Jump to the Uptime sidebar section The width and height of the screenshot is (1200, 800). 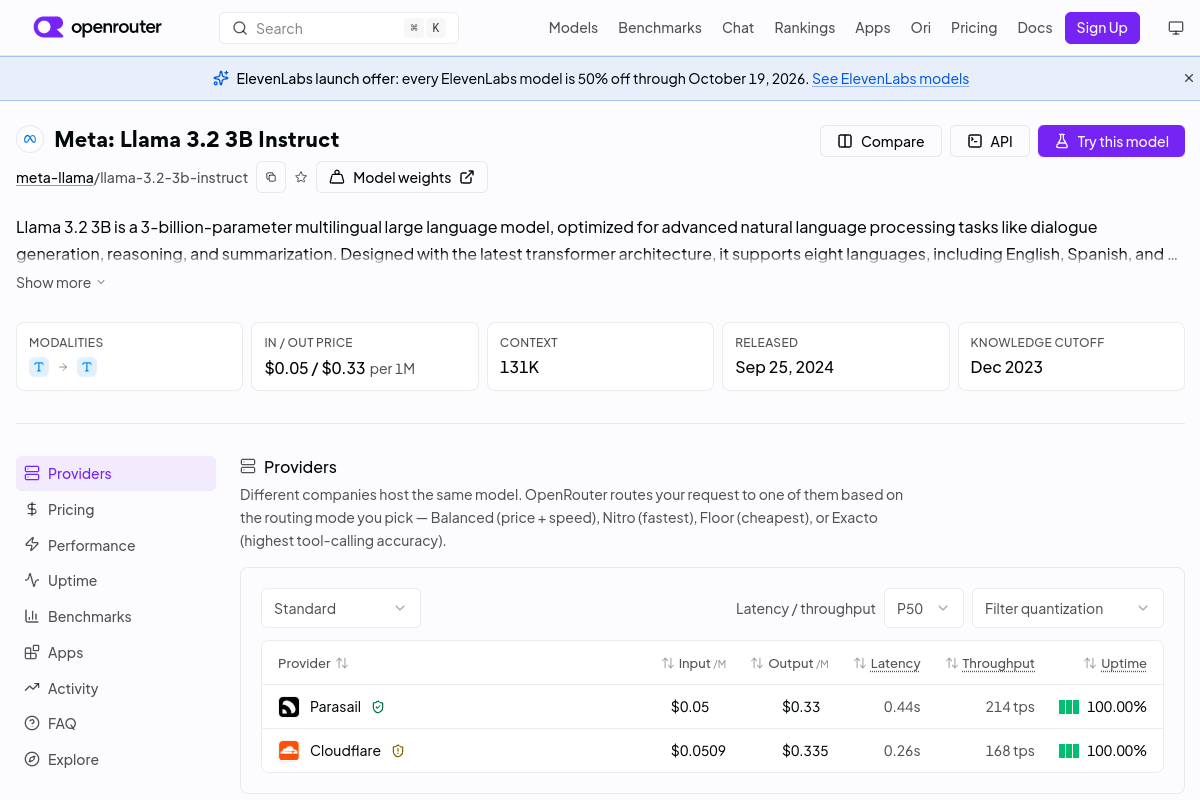[x=116, y=581]
